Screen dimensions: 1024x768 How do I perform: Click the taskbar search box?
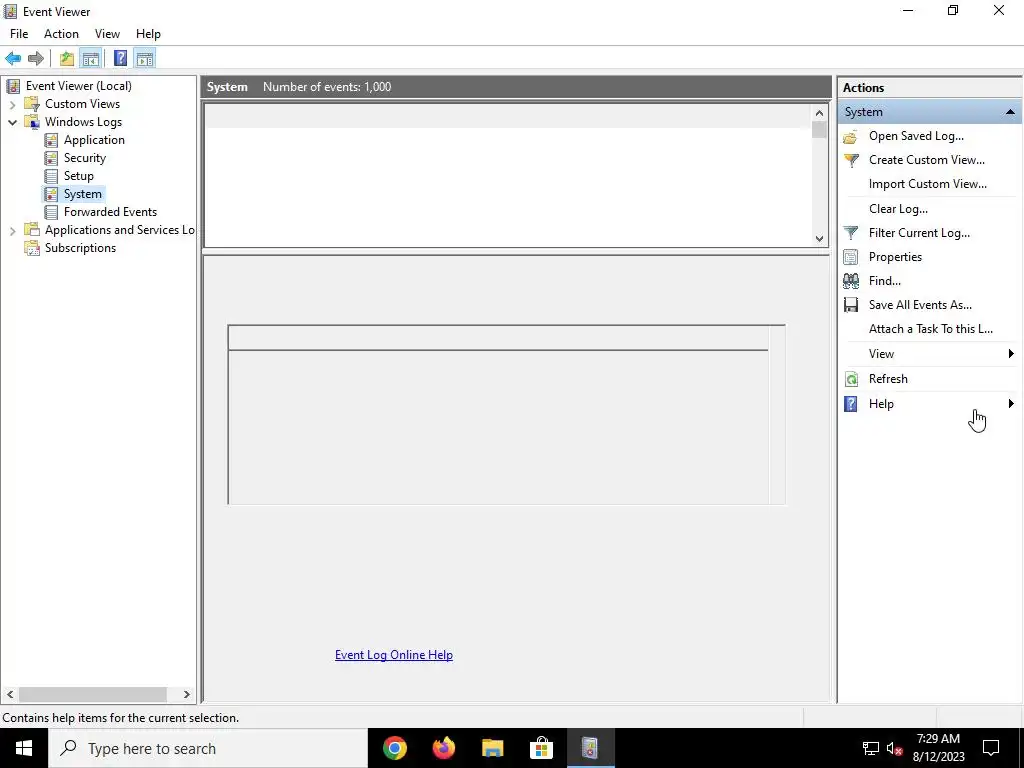(x=208, y=748)
